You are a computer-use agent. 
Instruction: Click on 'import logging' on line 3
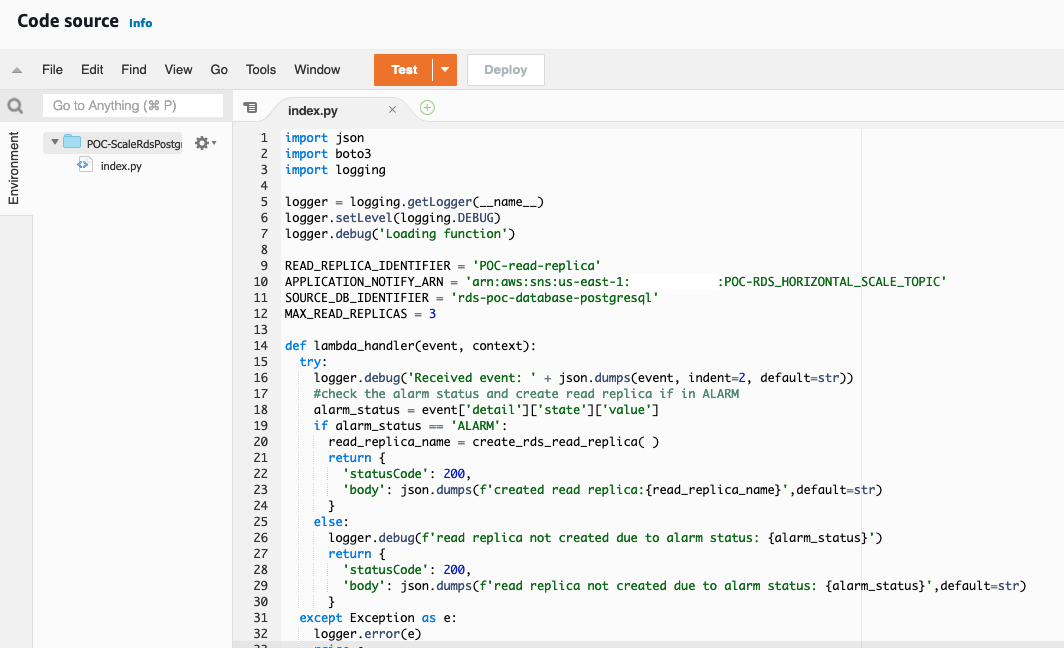[x=335, y=170]
